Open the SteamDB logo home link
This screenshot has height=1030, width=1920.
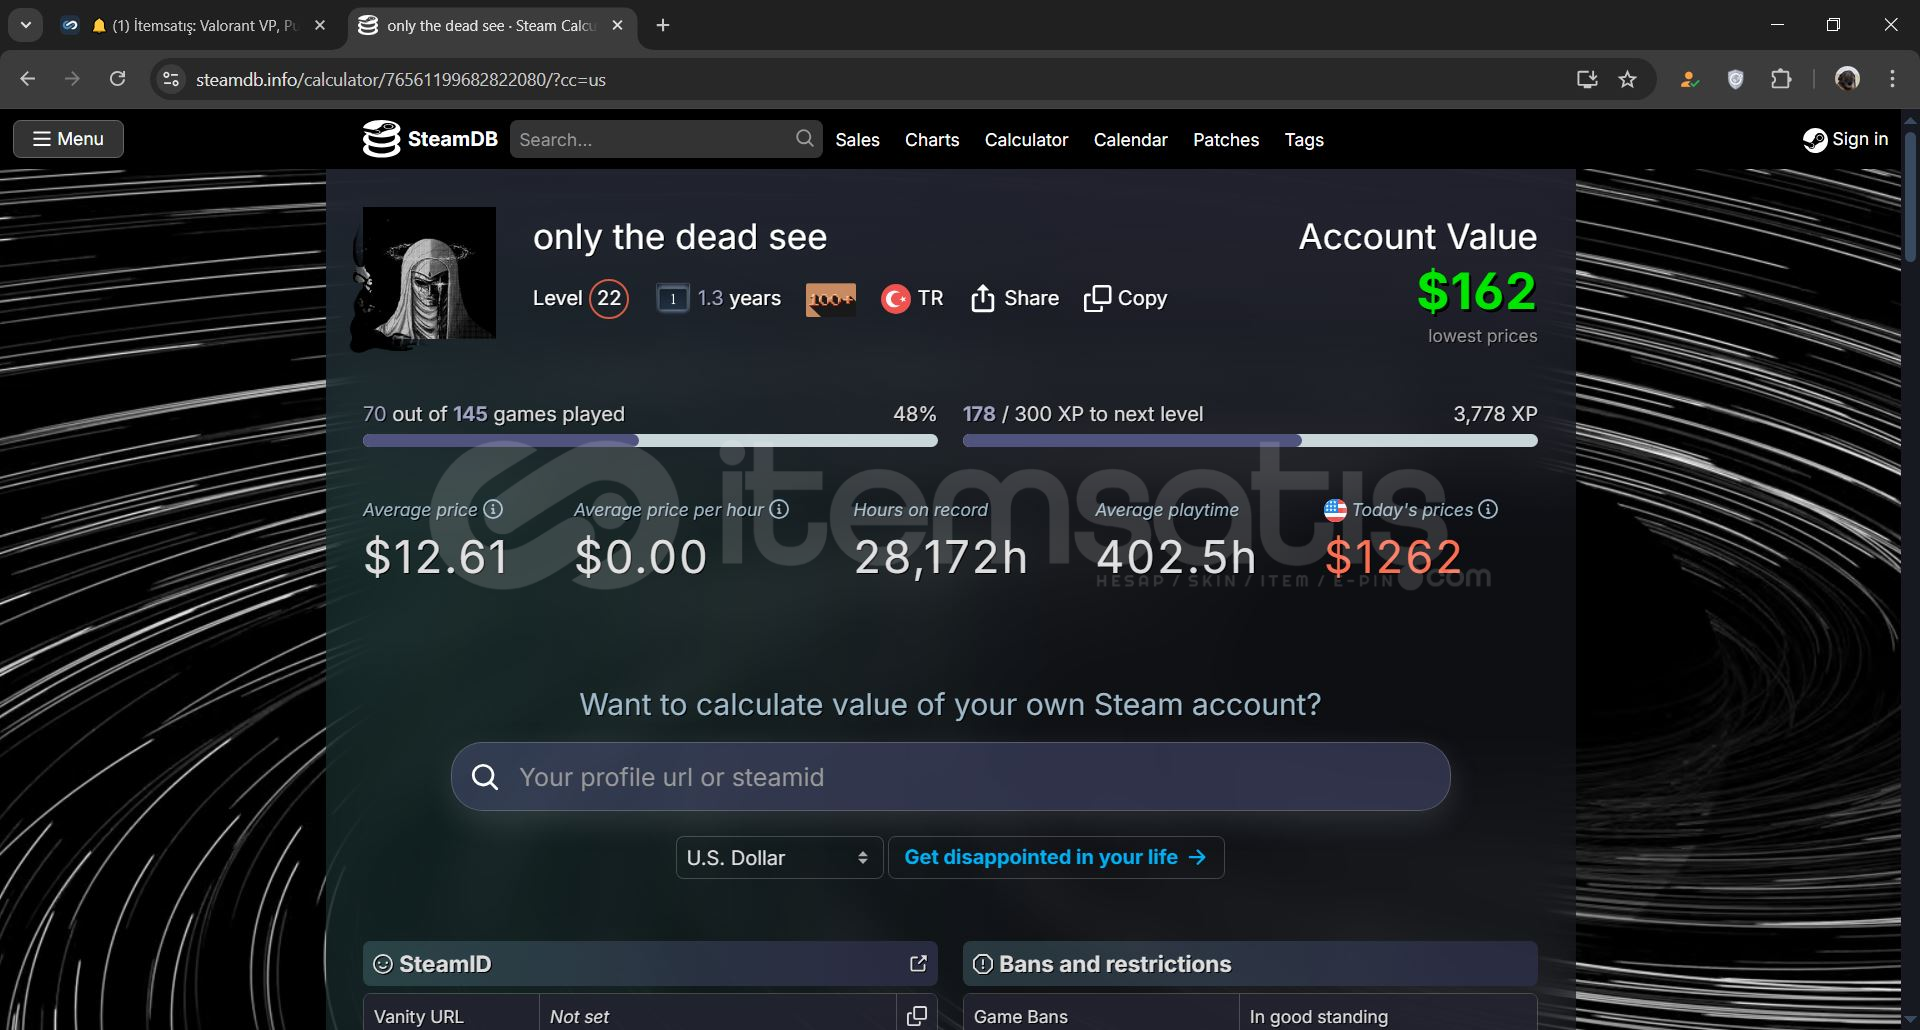430,139
